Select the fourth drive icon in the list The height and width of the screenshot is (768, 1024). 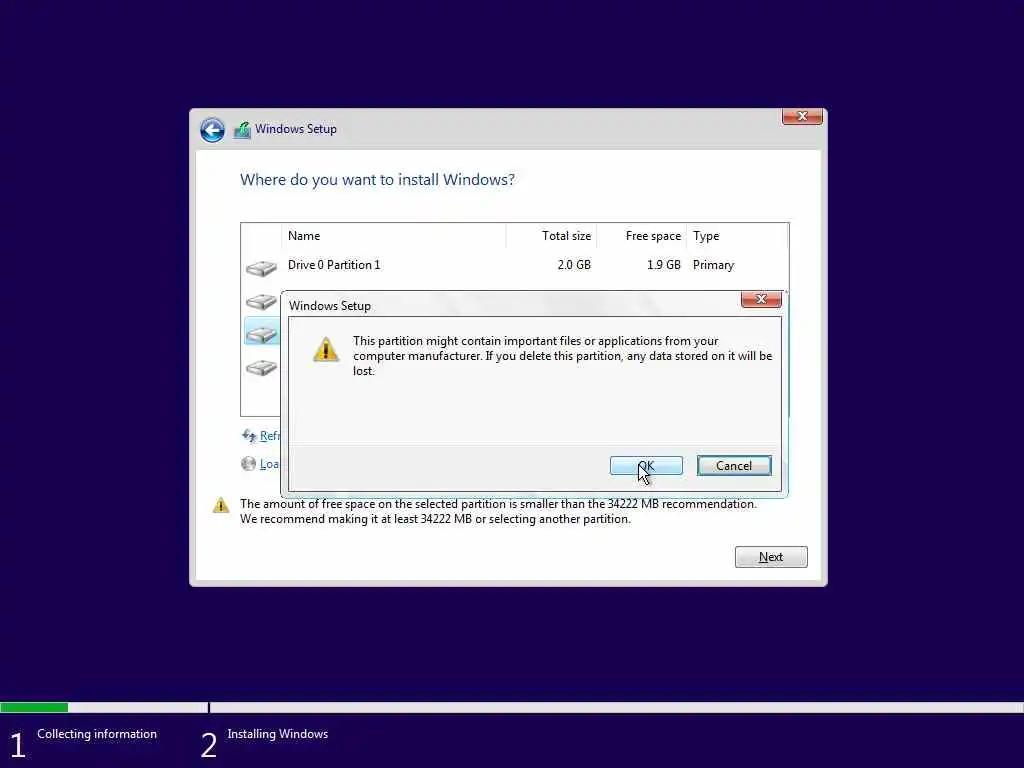click(261, 367)
